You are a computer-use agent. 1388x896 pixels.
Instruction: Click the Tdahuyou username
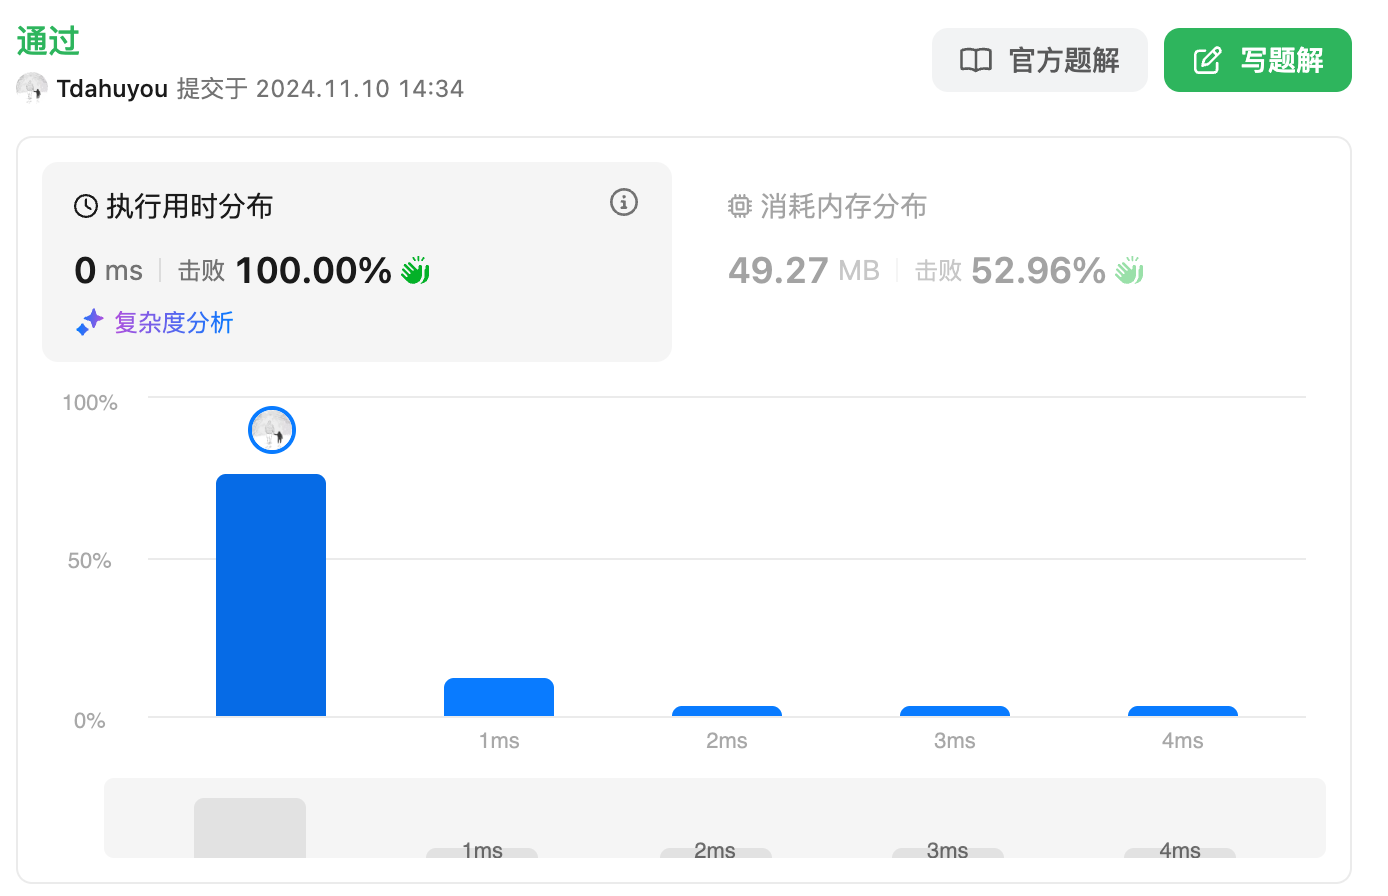[112, 89]
